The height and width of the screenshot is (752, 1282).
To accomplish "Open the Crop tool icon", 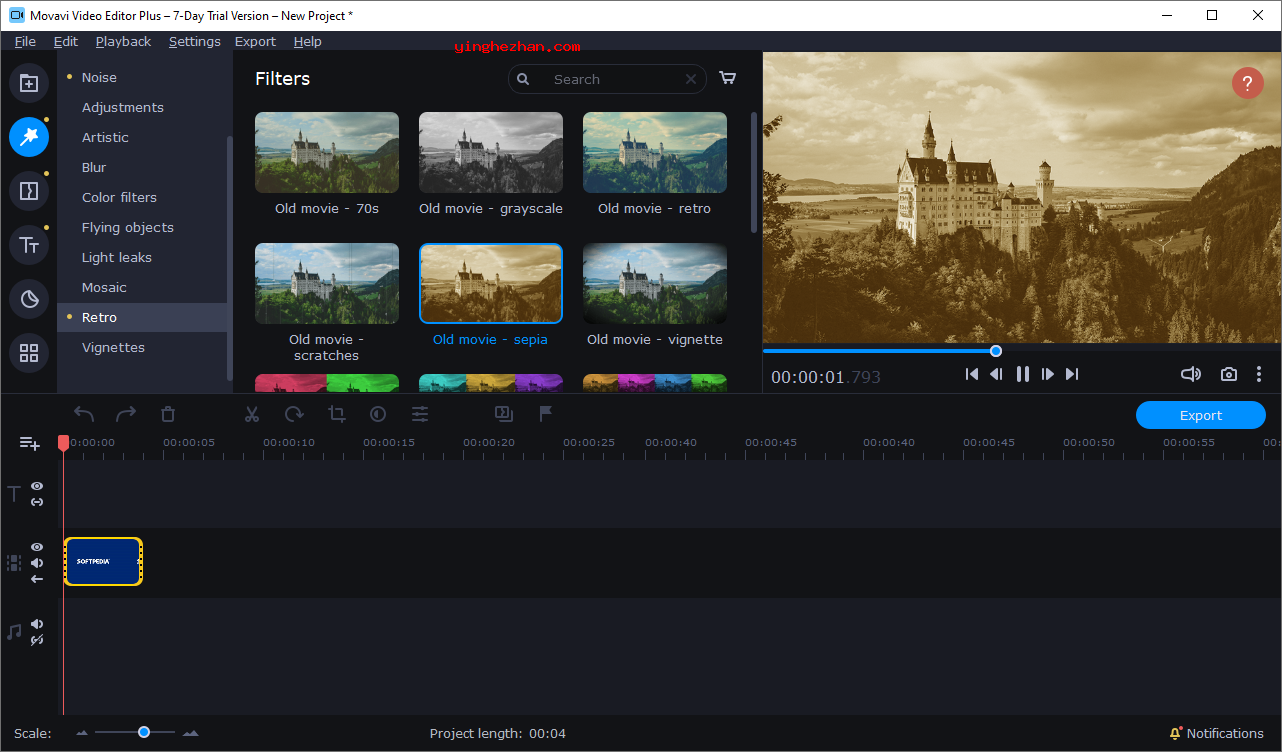I will coord(336,414).
